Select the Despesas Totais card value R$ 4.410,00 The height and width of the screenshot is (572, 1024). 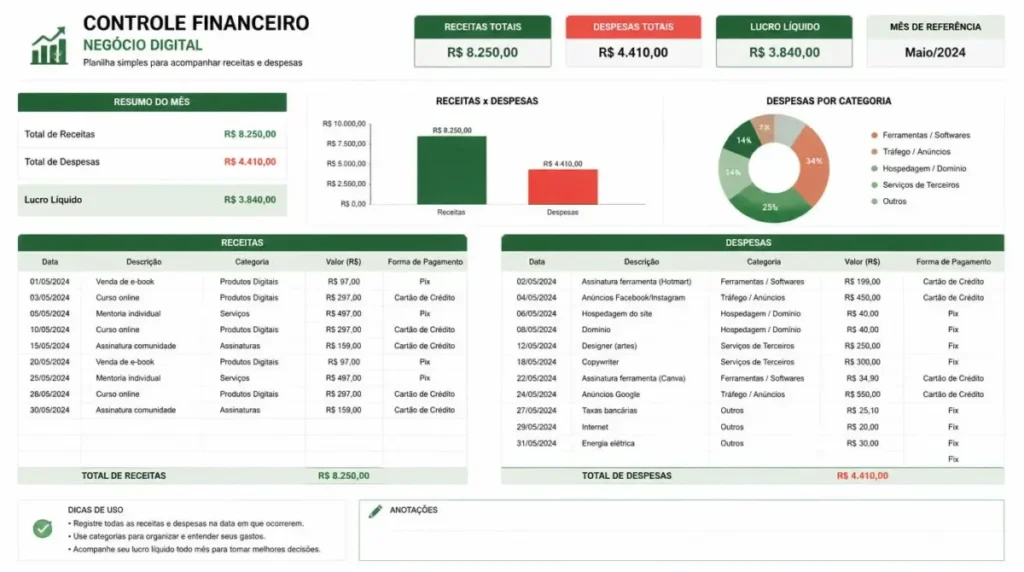click(633, 52)
